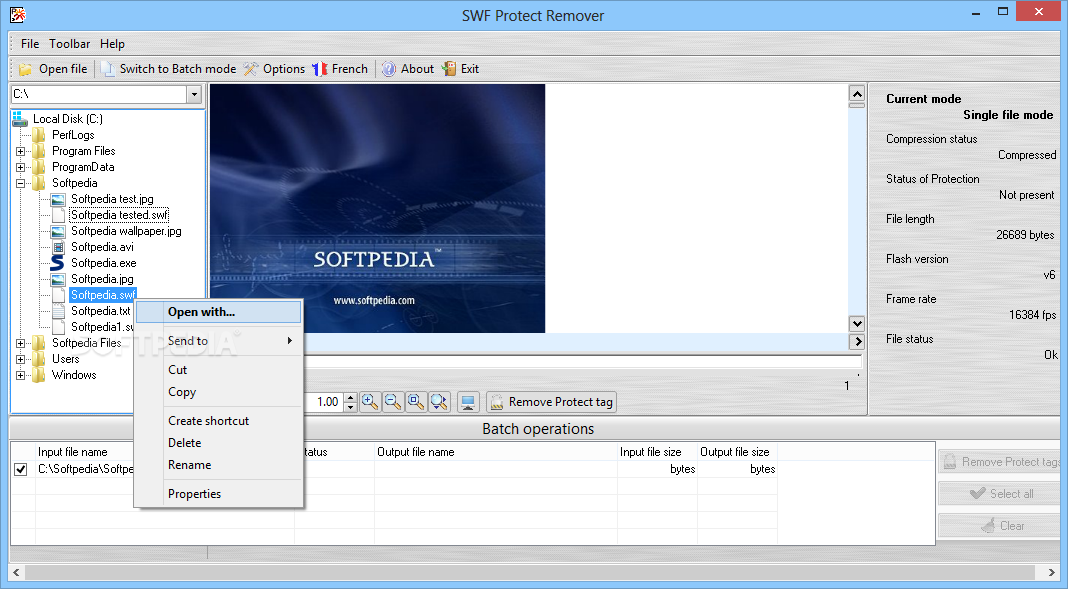This screenshot has width=1068, height=589.
Task: Open the Options toolbar item
Action: (274, 69)
